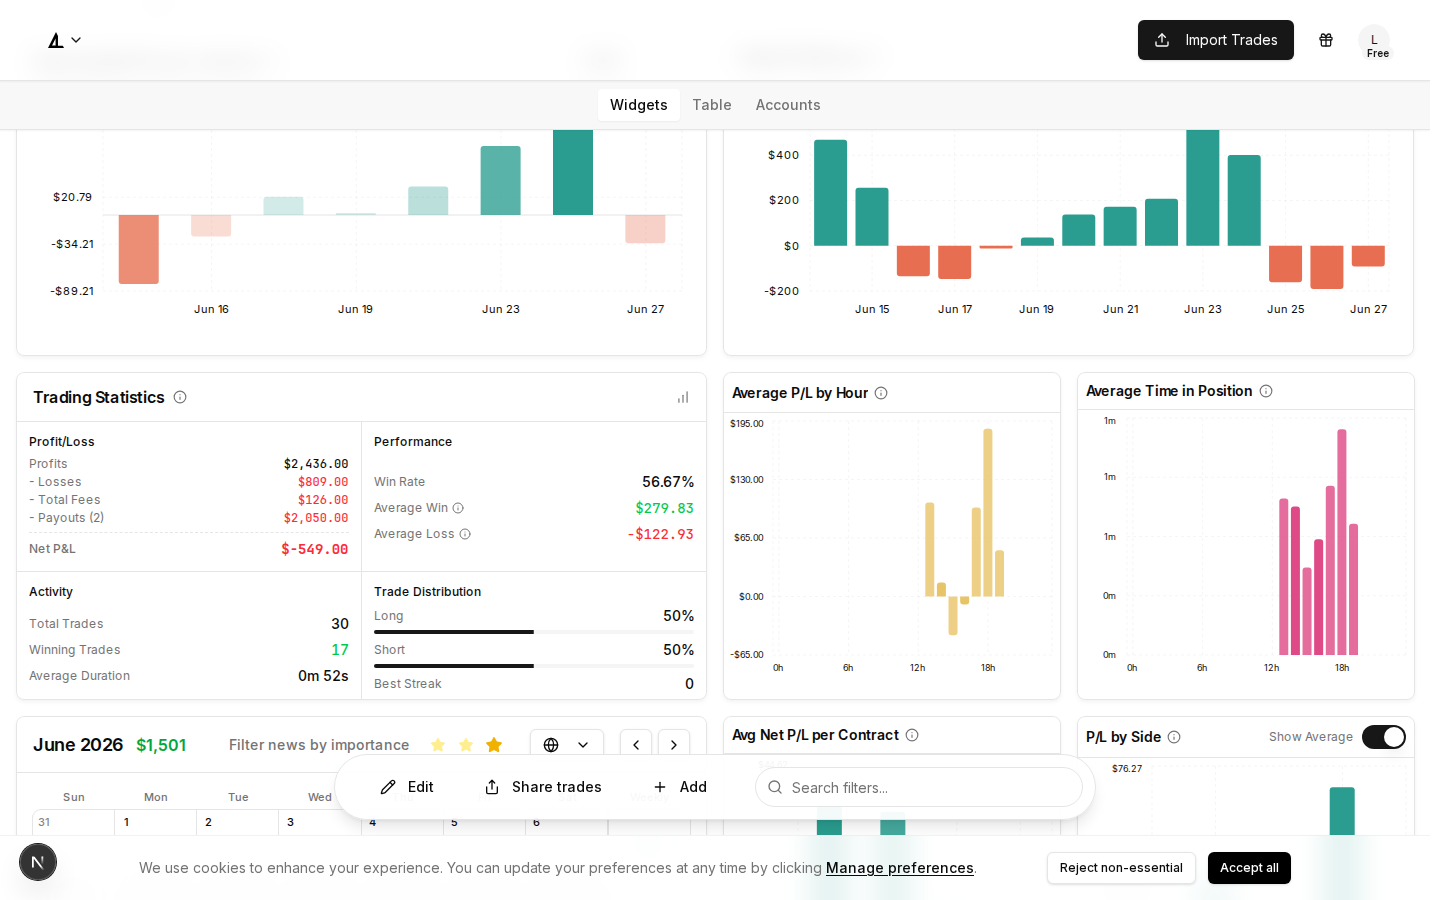Select the third news importance star
The height and width of the screenshot is (900, 1440).
click(x=494, y=745)
